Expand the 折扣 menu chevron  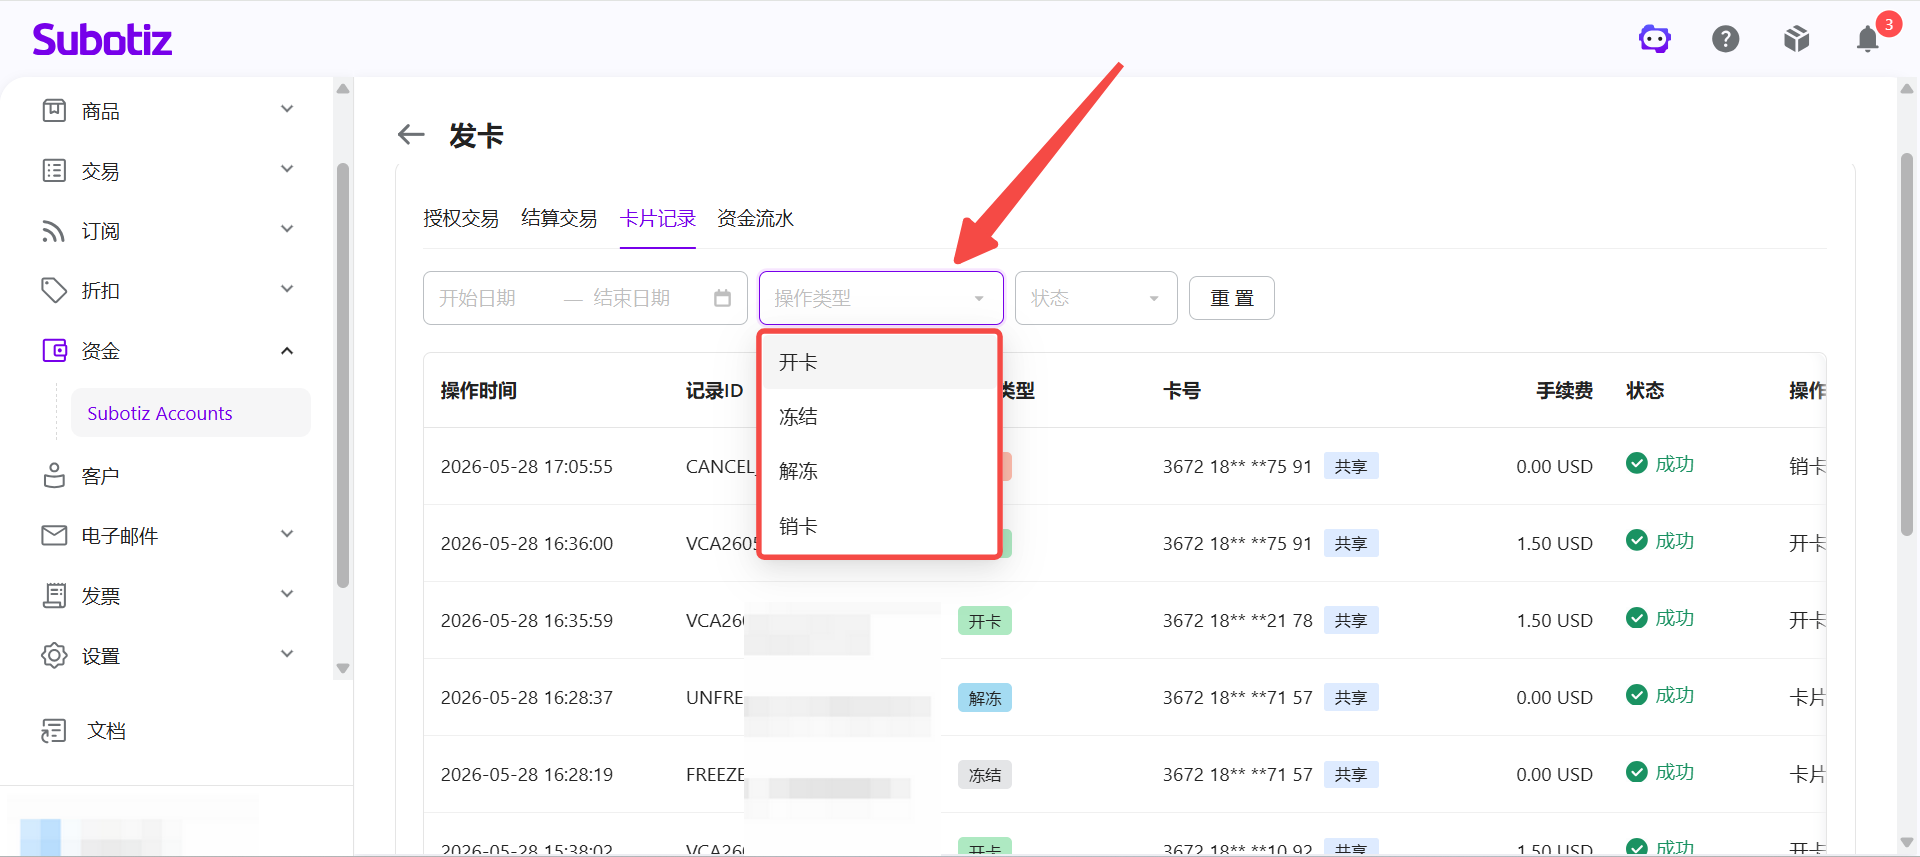pos(287,289)
